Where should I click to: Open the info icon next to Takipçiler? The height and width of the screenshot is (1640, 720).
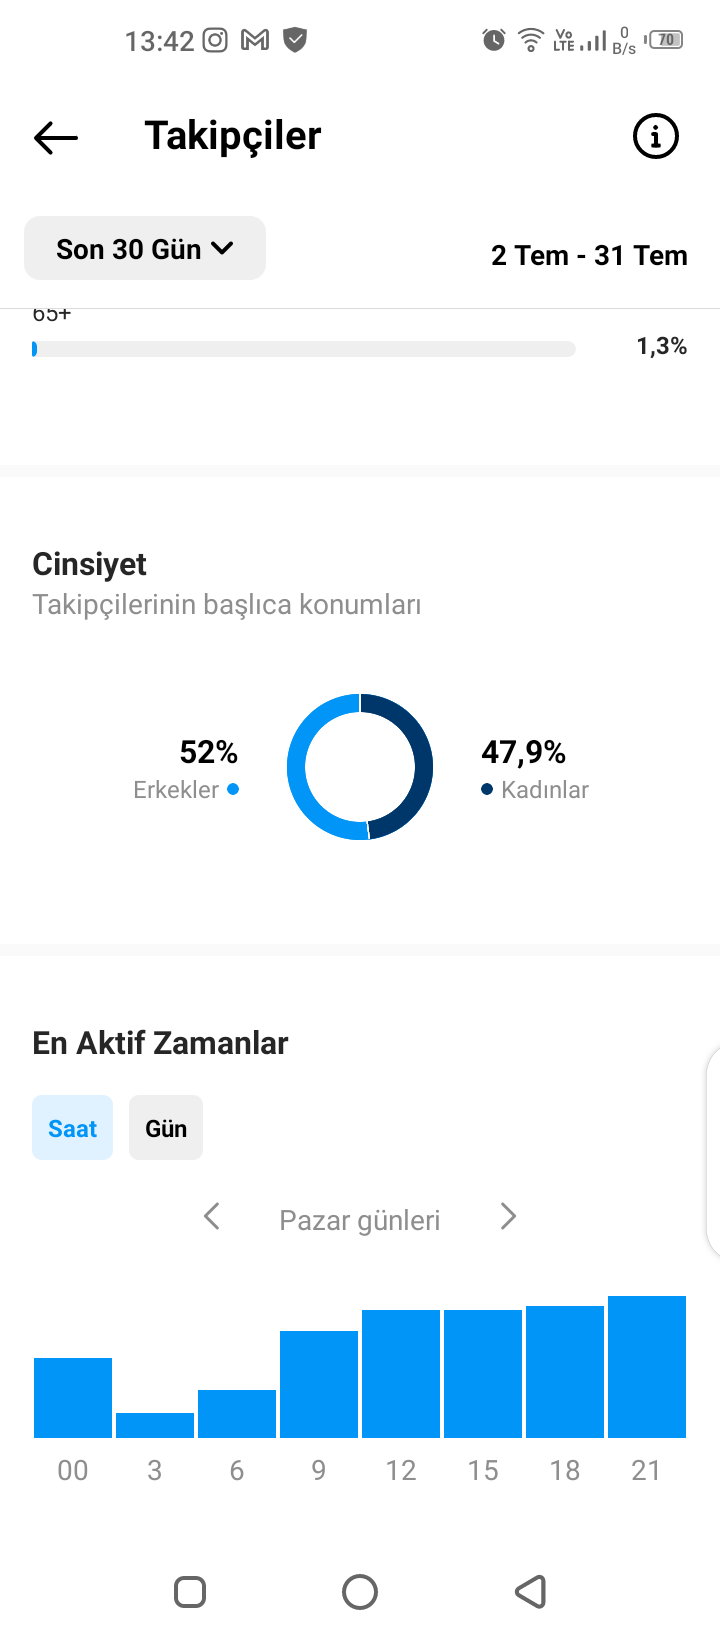point(656,136)
